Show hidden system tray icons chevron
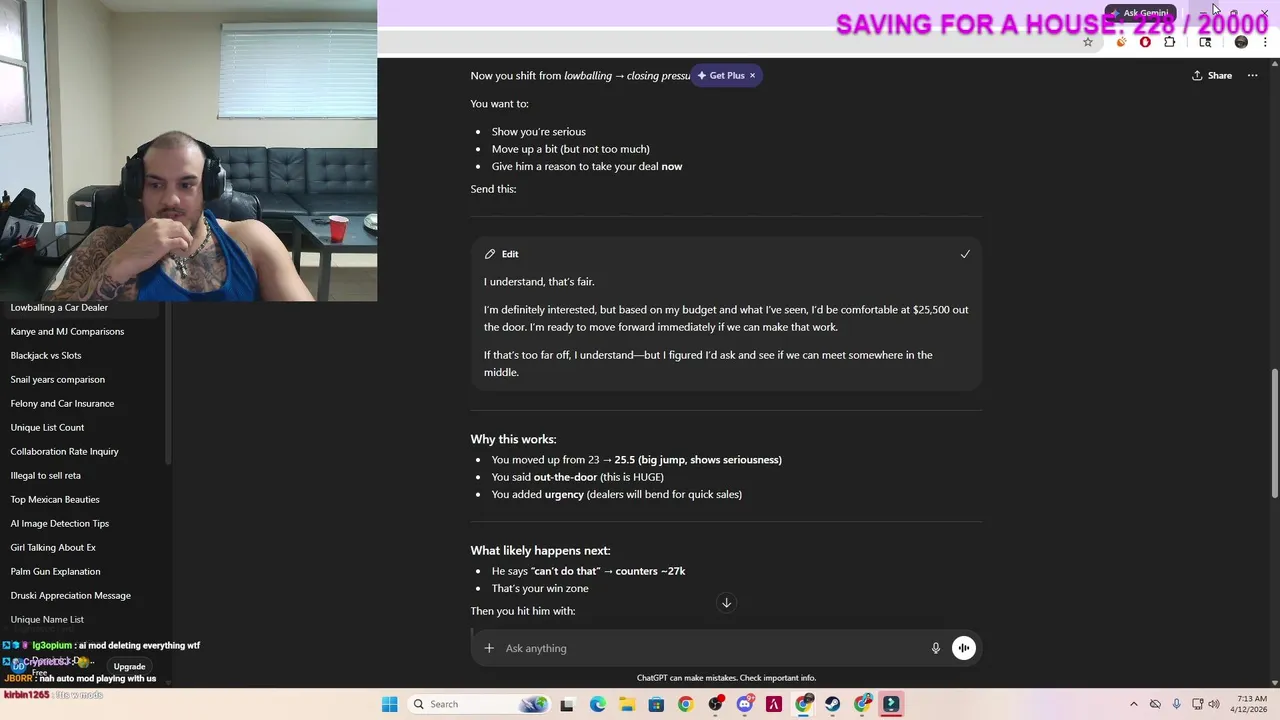 1133,704
